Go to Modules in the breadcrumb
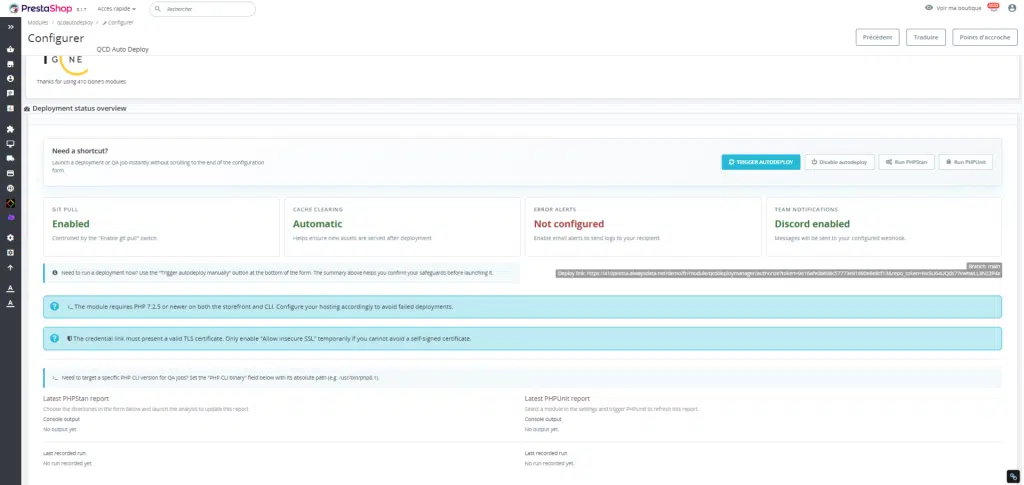The width and height of the screenshot is (1024, 485). [x=38, y=22]
